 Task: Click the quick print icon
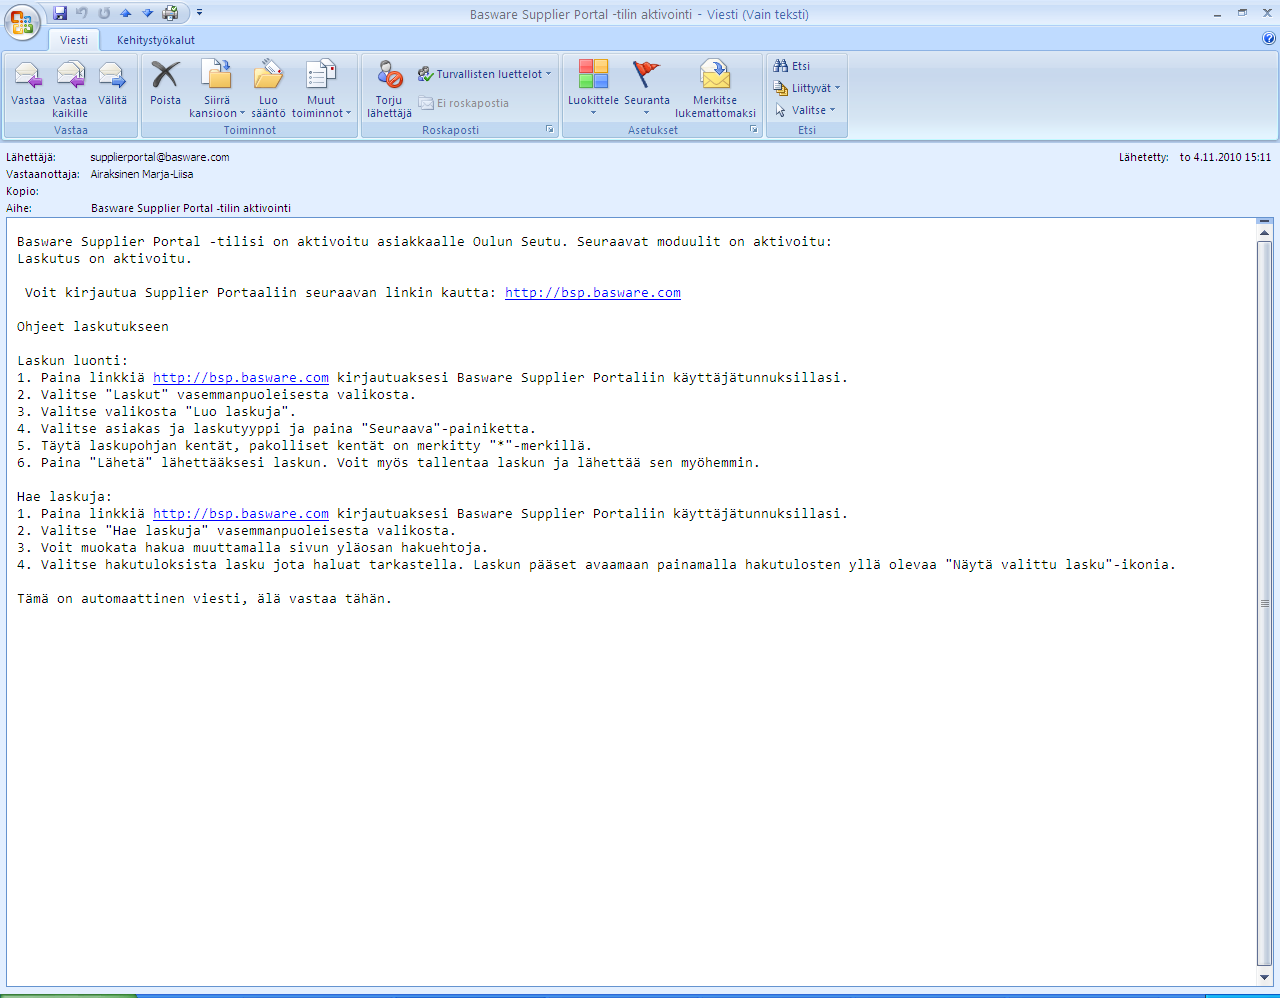tap(171, 13)
